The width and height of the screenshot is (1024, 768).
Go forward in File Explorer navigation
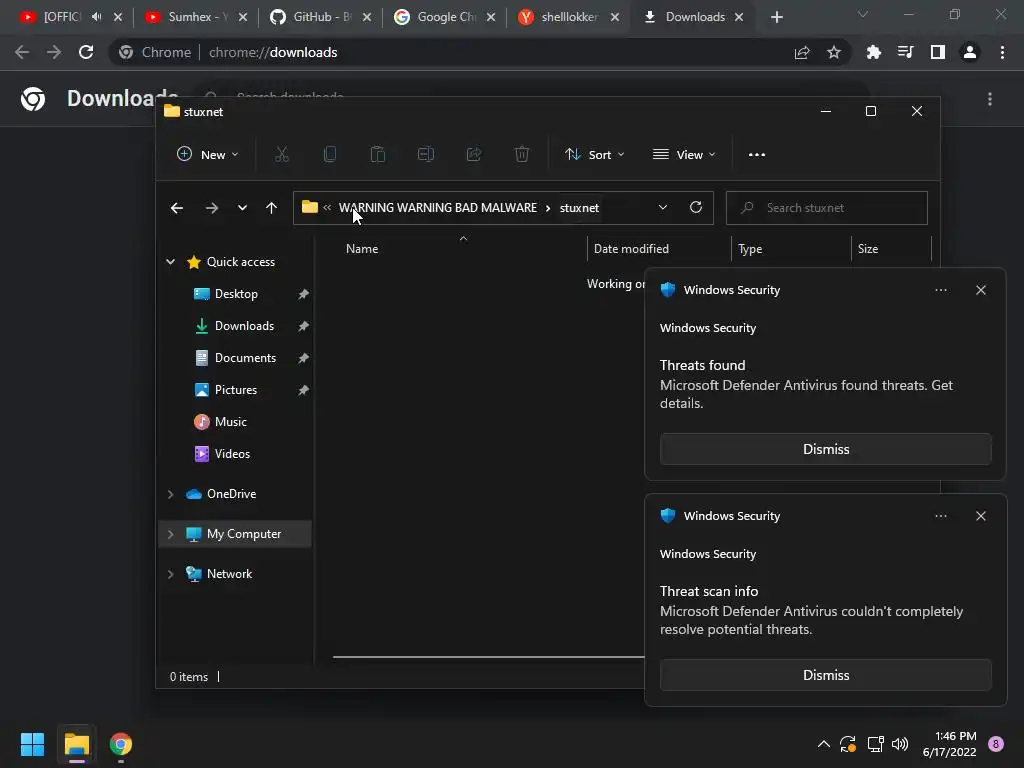coord(212,208)
